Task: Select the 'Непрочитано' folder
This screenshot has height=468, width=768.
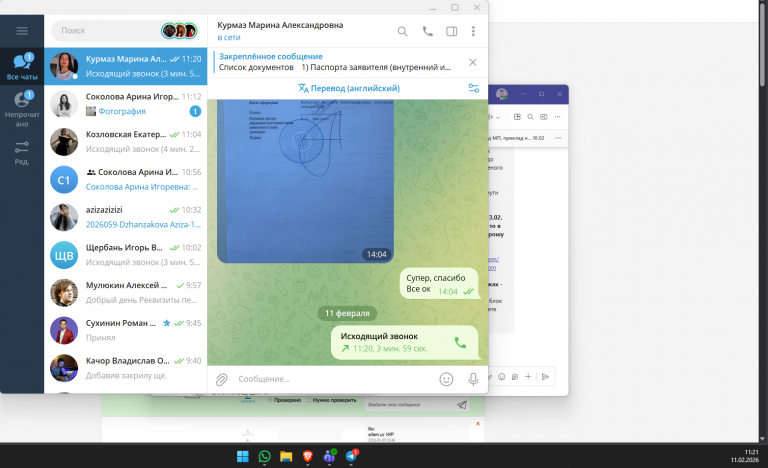Action: 22,109
